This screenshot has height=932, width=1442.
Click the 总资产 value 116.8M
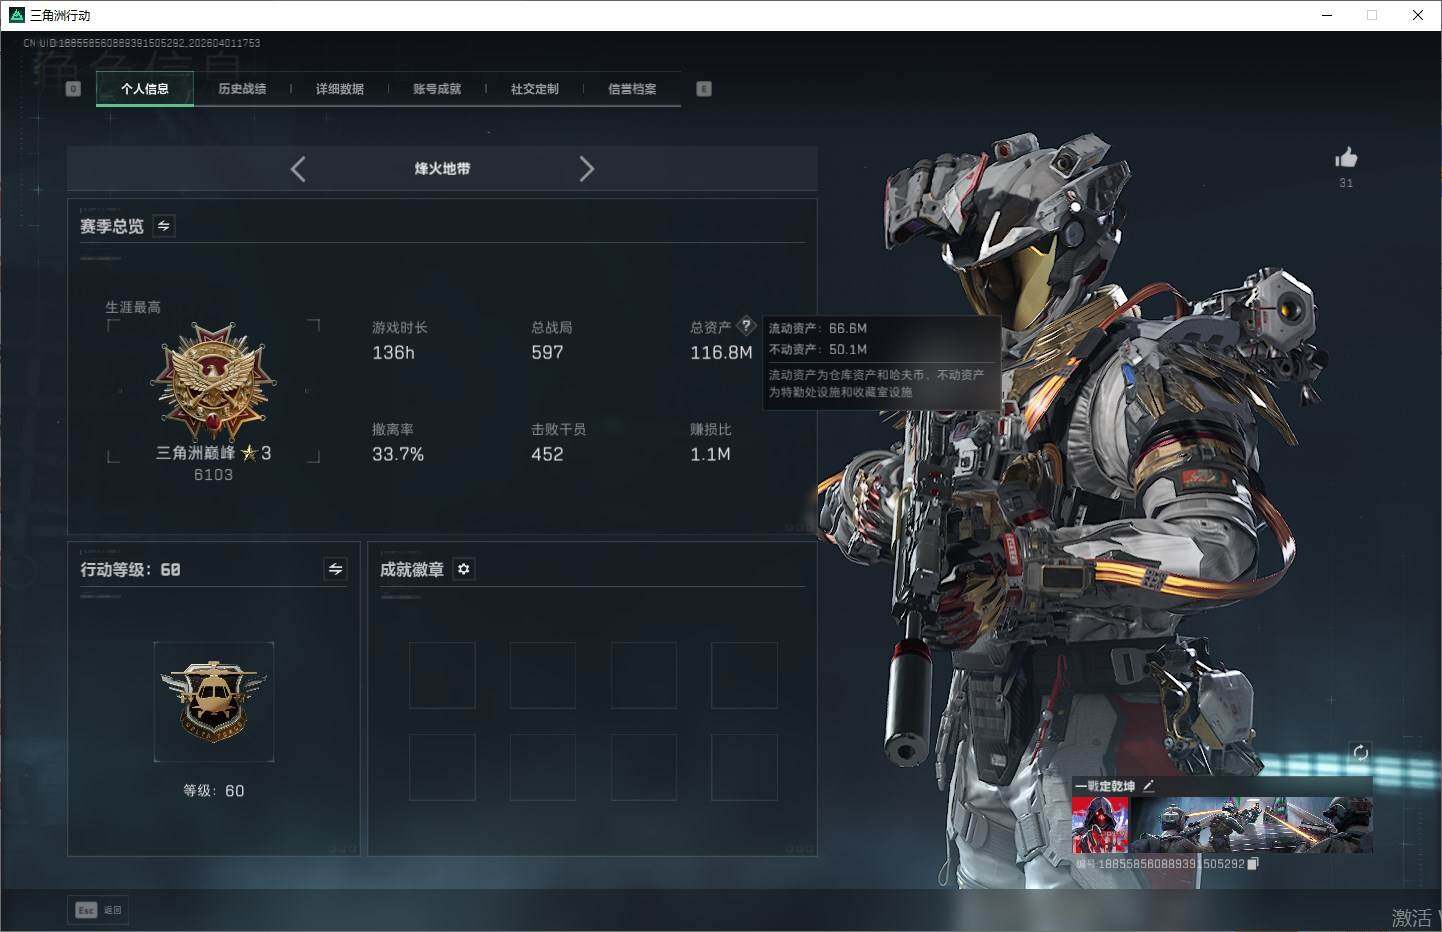721,353
